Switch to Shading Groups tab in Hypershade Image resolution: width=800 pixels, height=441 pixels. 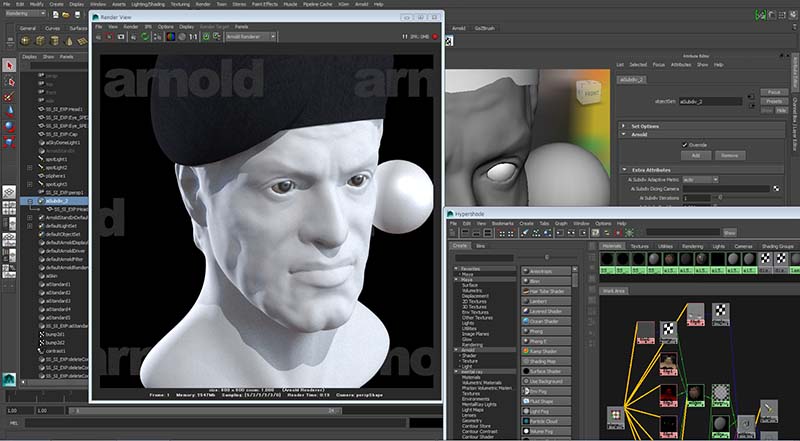click(x=778, y=246)
